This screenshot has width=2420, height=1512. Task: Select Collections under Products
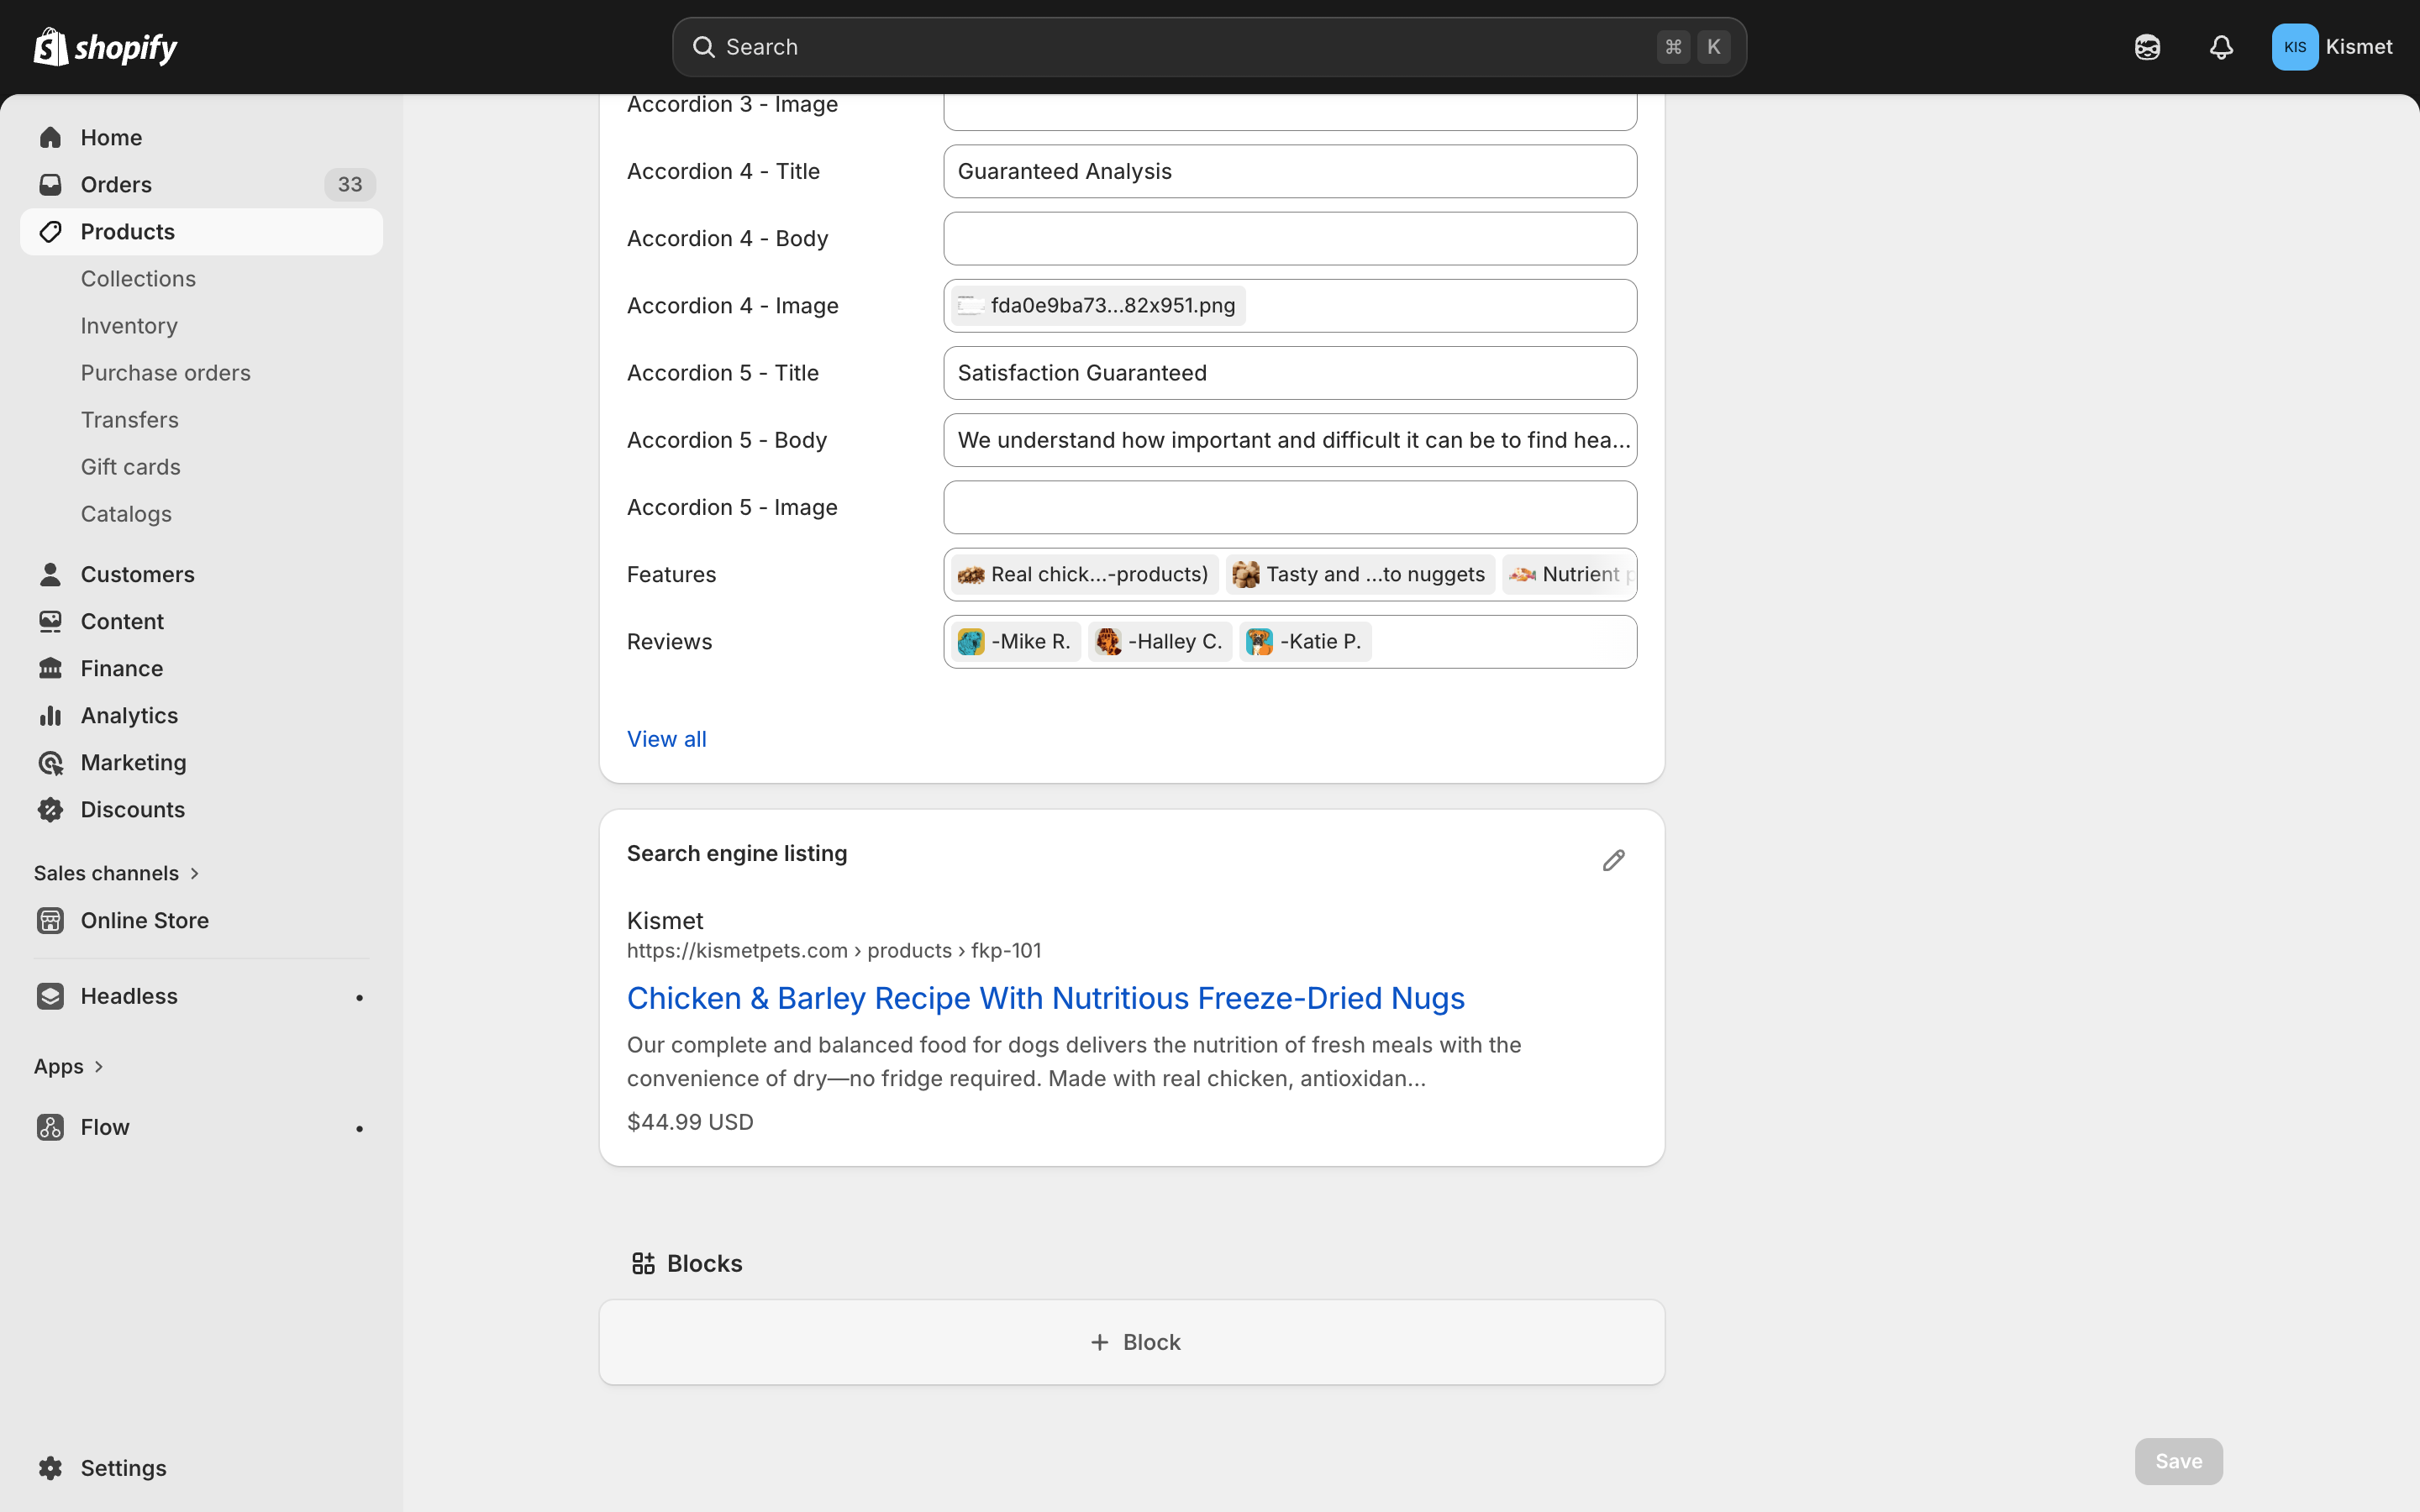coord(138,278)
